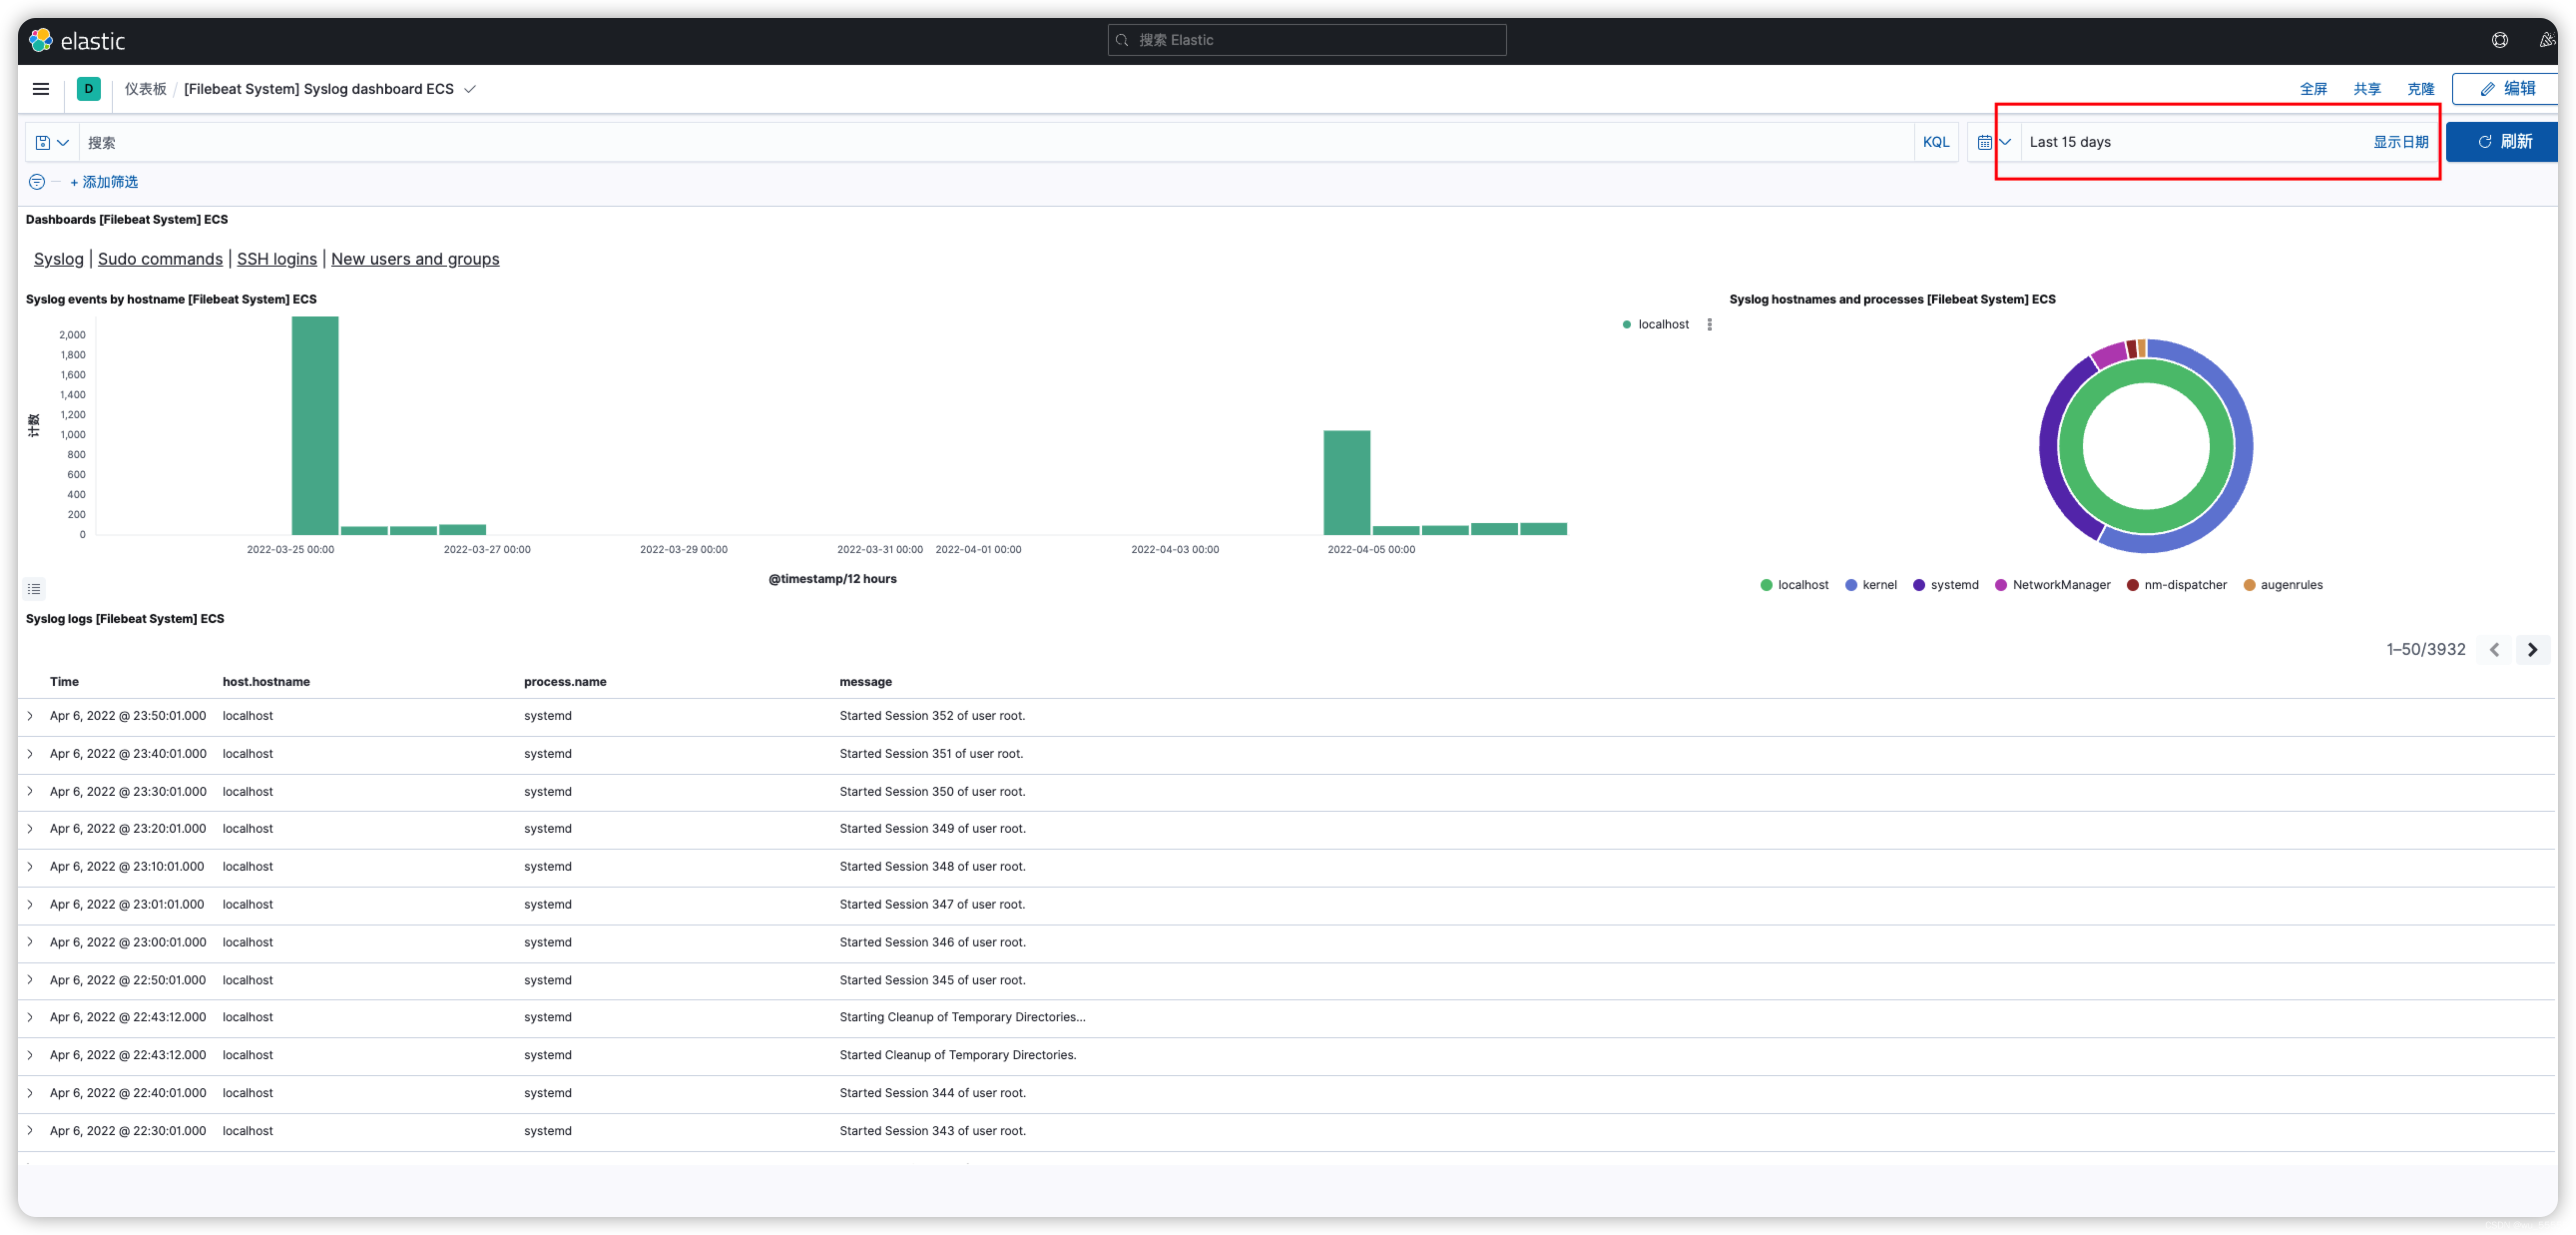
Task: Click the Elastic global search field
Action: point(1306,40)
